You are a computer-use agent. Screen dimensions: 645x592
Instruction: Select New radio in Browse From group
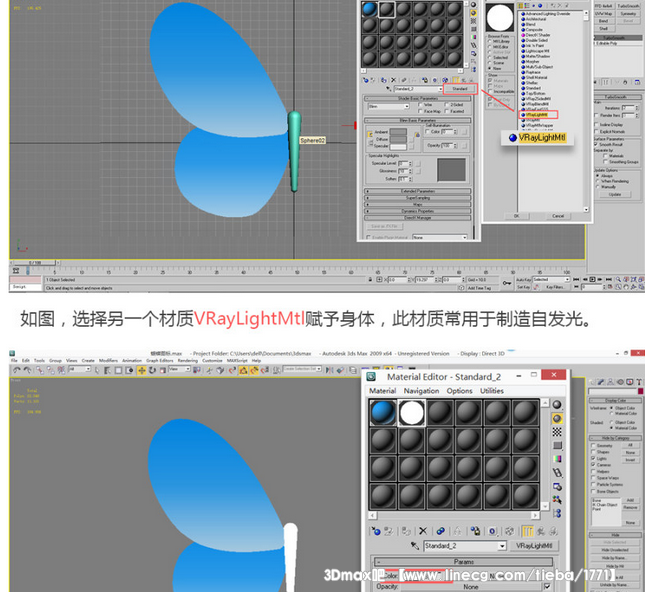[490, 68]
